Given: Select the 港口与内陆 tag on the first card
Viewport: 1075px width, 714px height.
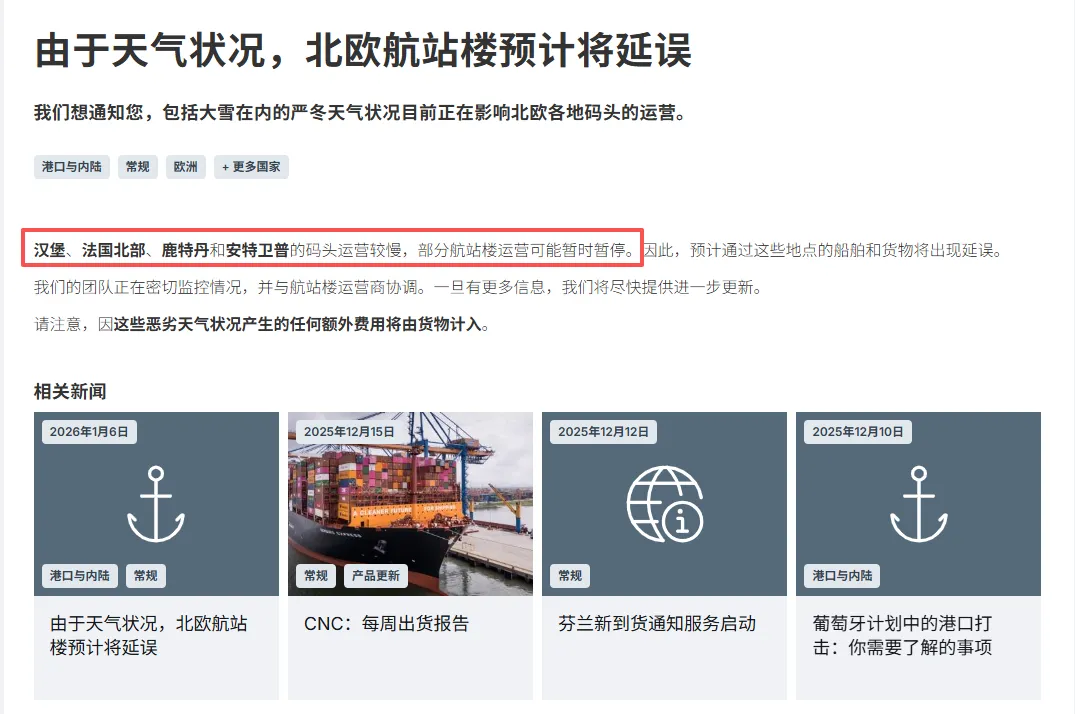Looking at the screenshot, I should click(80, 576).
